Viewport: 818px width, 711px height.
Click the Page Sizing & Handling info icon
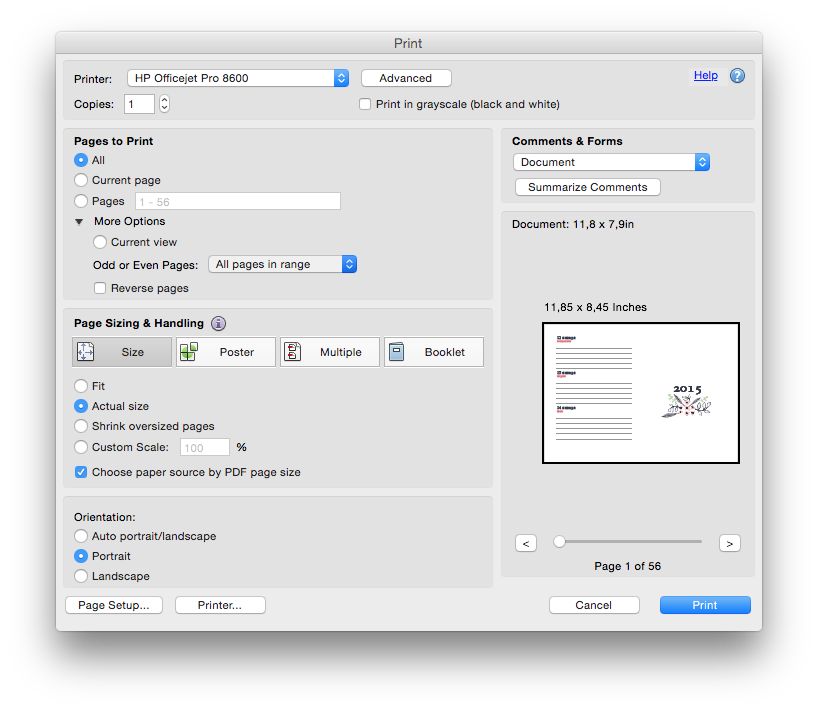[x=218, y=323]
